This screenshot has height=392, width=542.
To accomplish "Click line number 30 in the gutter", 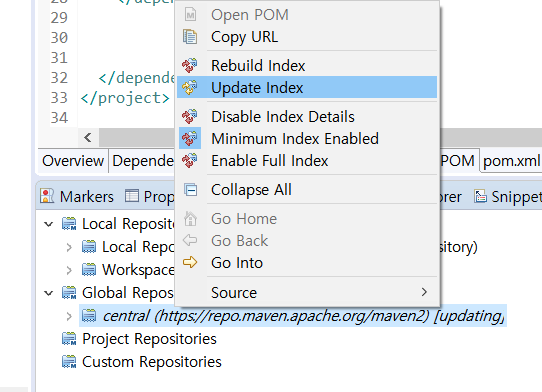I will click(x=59, y=37).
